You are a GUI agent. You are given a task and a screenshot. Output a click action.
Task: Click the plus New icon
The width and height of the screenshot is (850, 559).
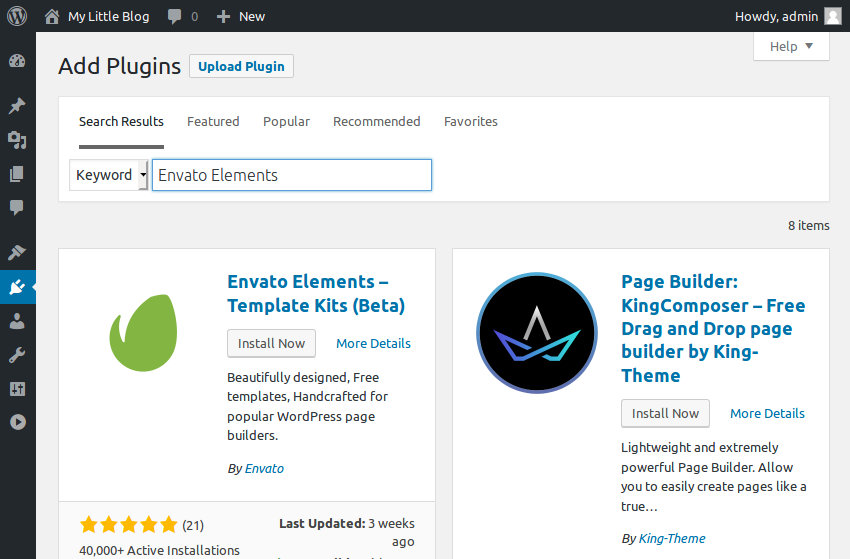click(x=223, y=17)
